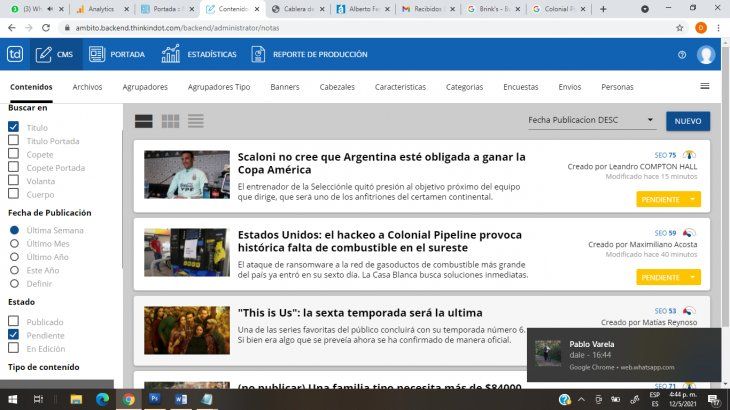
Task: Check the Volanta checkbox
Action: click(x=14, y=180)
